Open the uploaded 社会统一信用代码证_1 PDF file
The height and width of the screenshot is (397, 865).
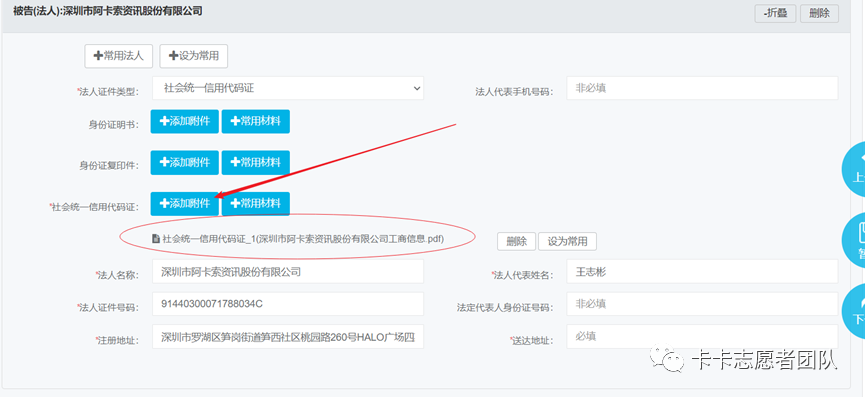[303, 239]
